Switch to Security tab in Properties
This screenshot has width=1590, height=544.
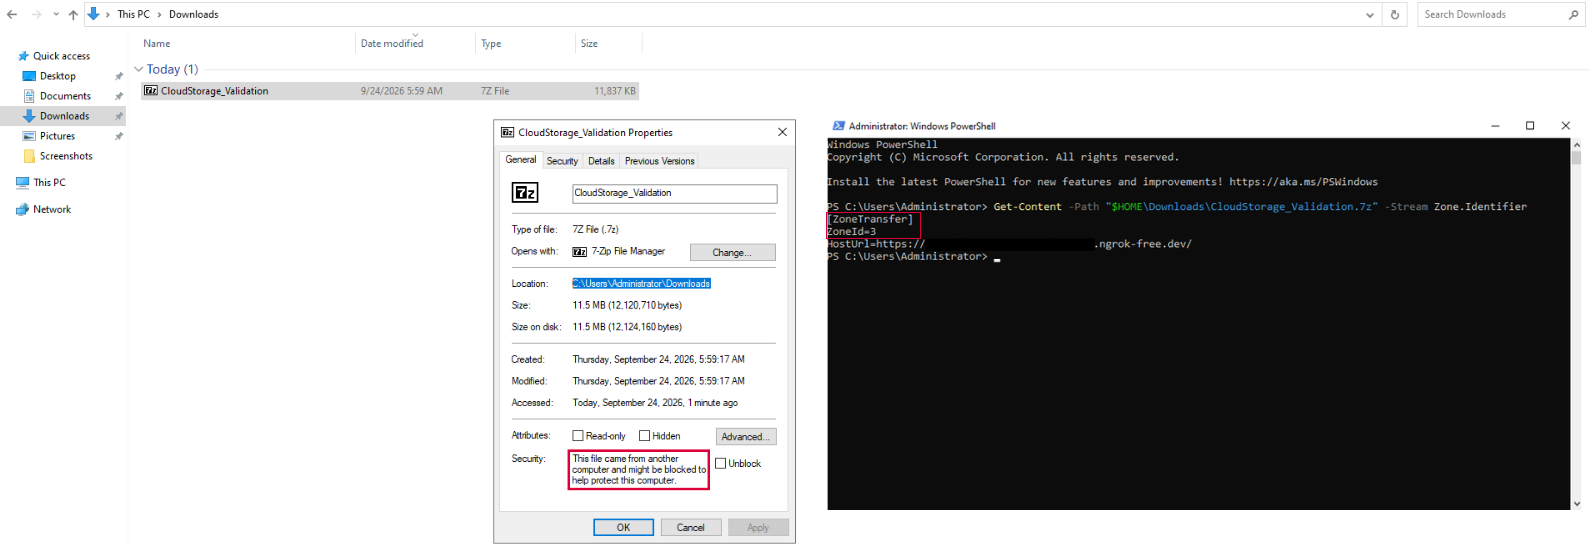click(x=562, y=161)
